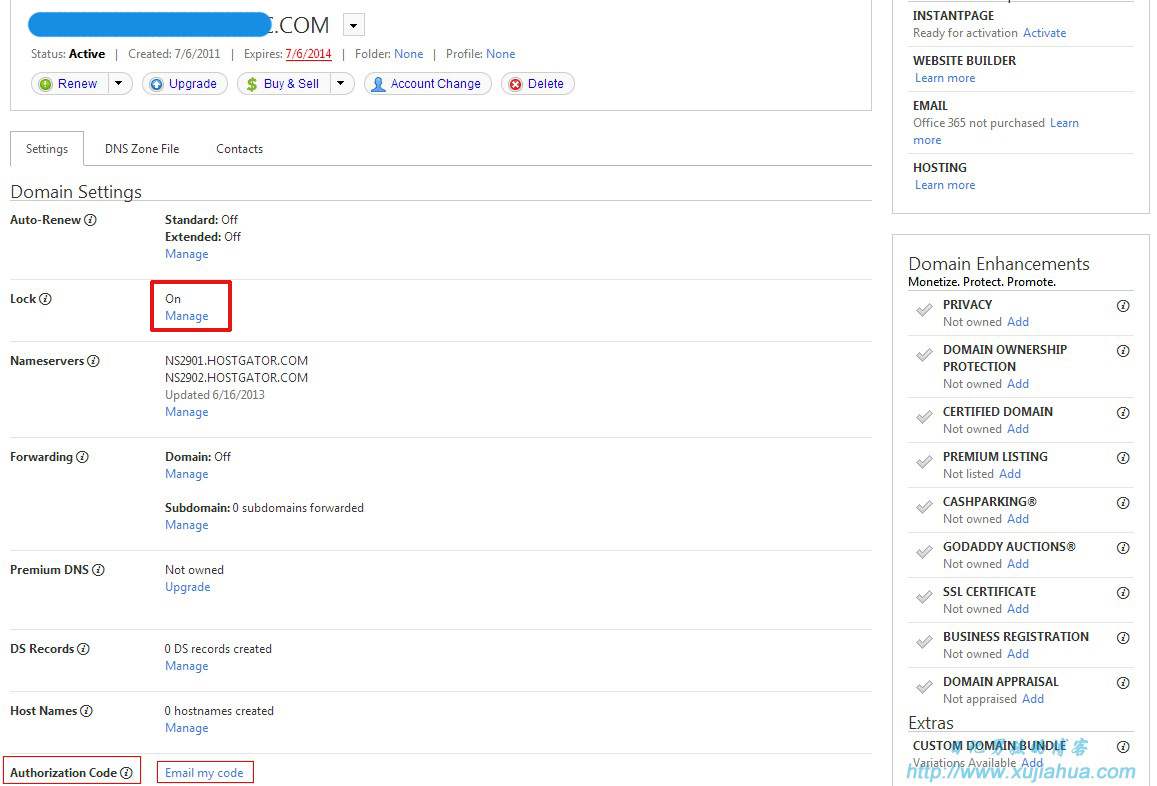
Task: Click the Domain Appraisal checkmark icon
Action: tap(924, 687)
